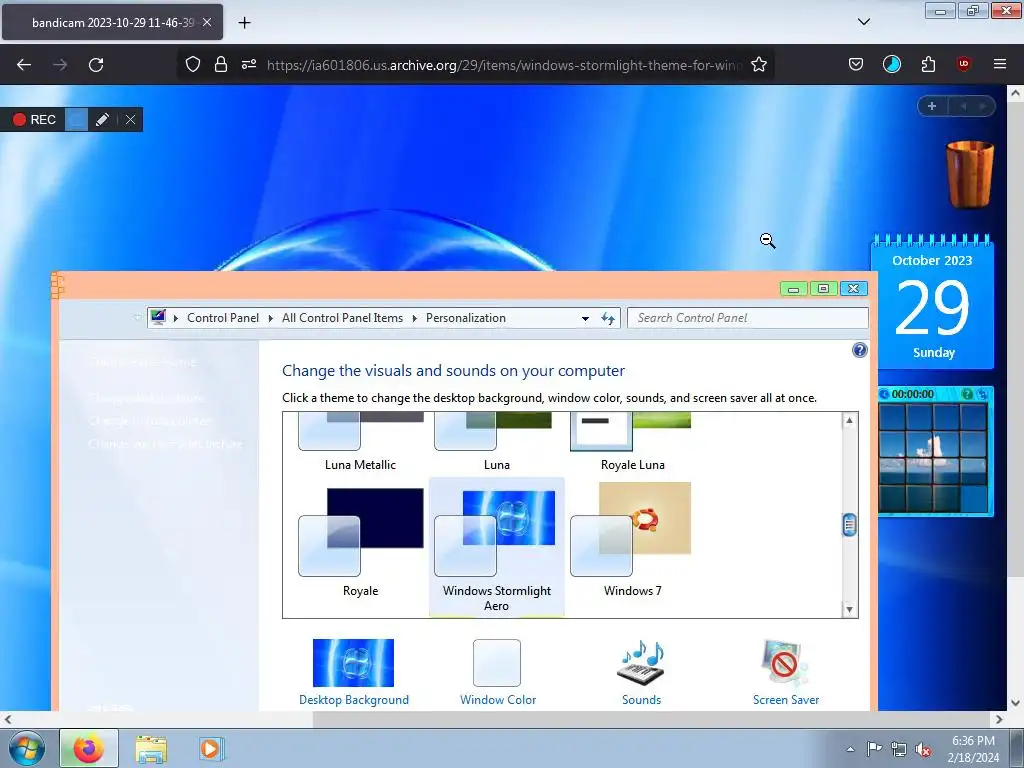1024x768 pixels.
Task: Open Windows Media Player from taskbar
Action: pyautogui.click(x=210, y=749)
